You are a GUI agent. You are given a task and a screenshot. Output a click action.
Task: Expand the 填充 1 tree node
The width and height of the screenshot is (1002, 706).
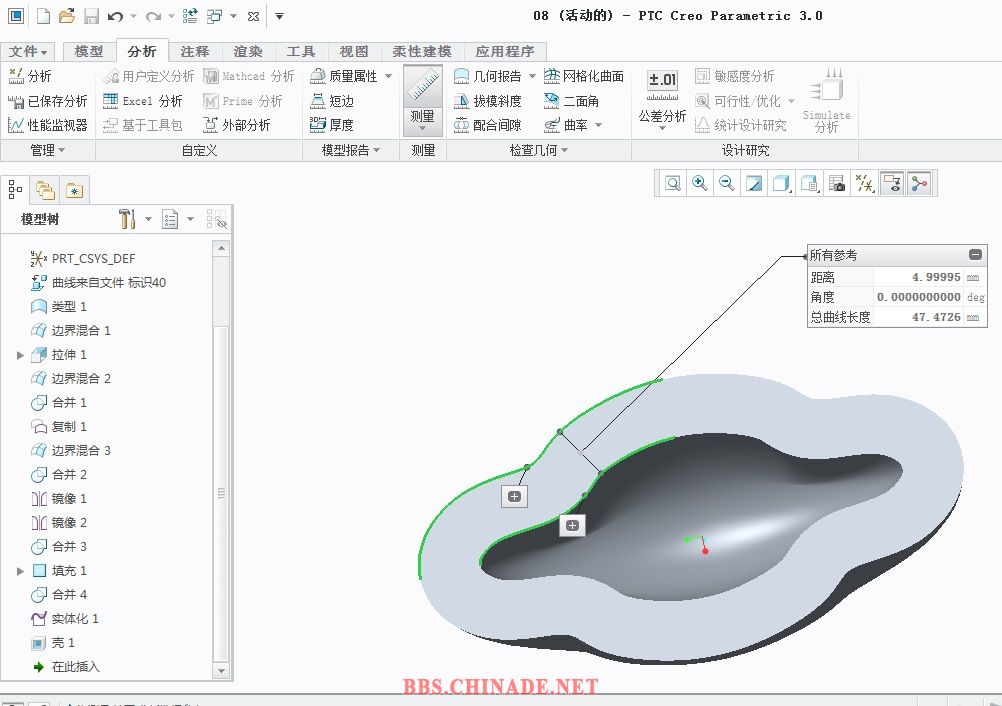click(20, 571)
